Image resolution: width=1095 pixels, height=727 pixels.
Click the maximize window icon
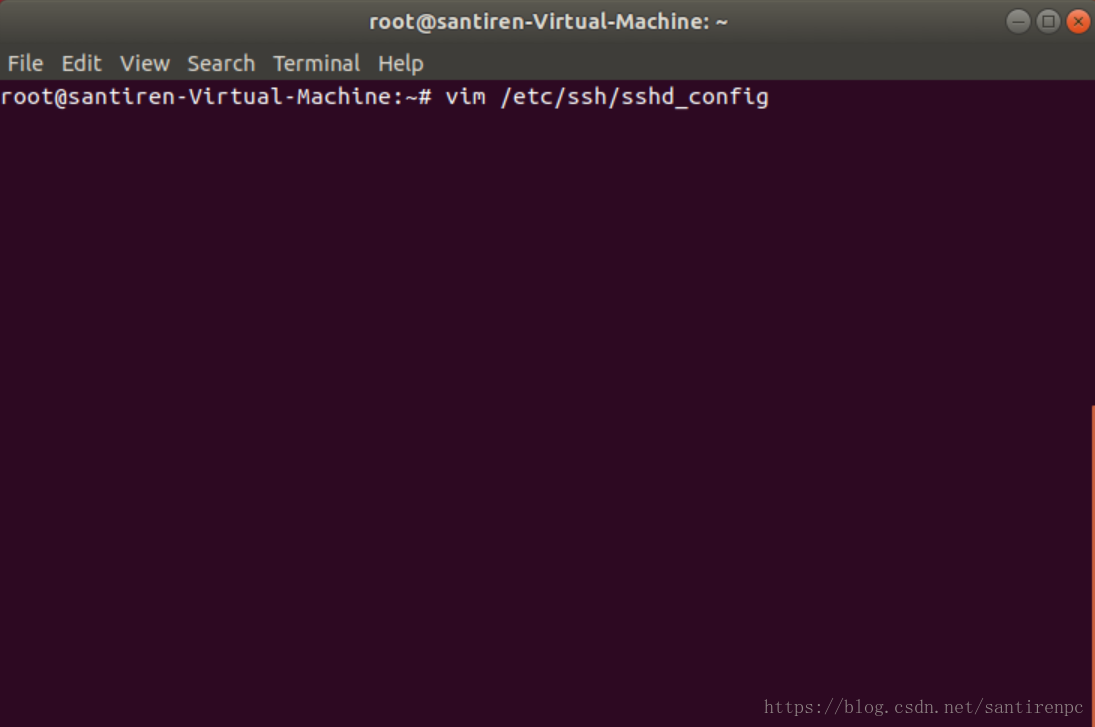pyautogui.click(x=1048, y=21)
